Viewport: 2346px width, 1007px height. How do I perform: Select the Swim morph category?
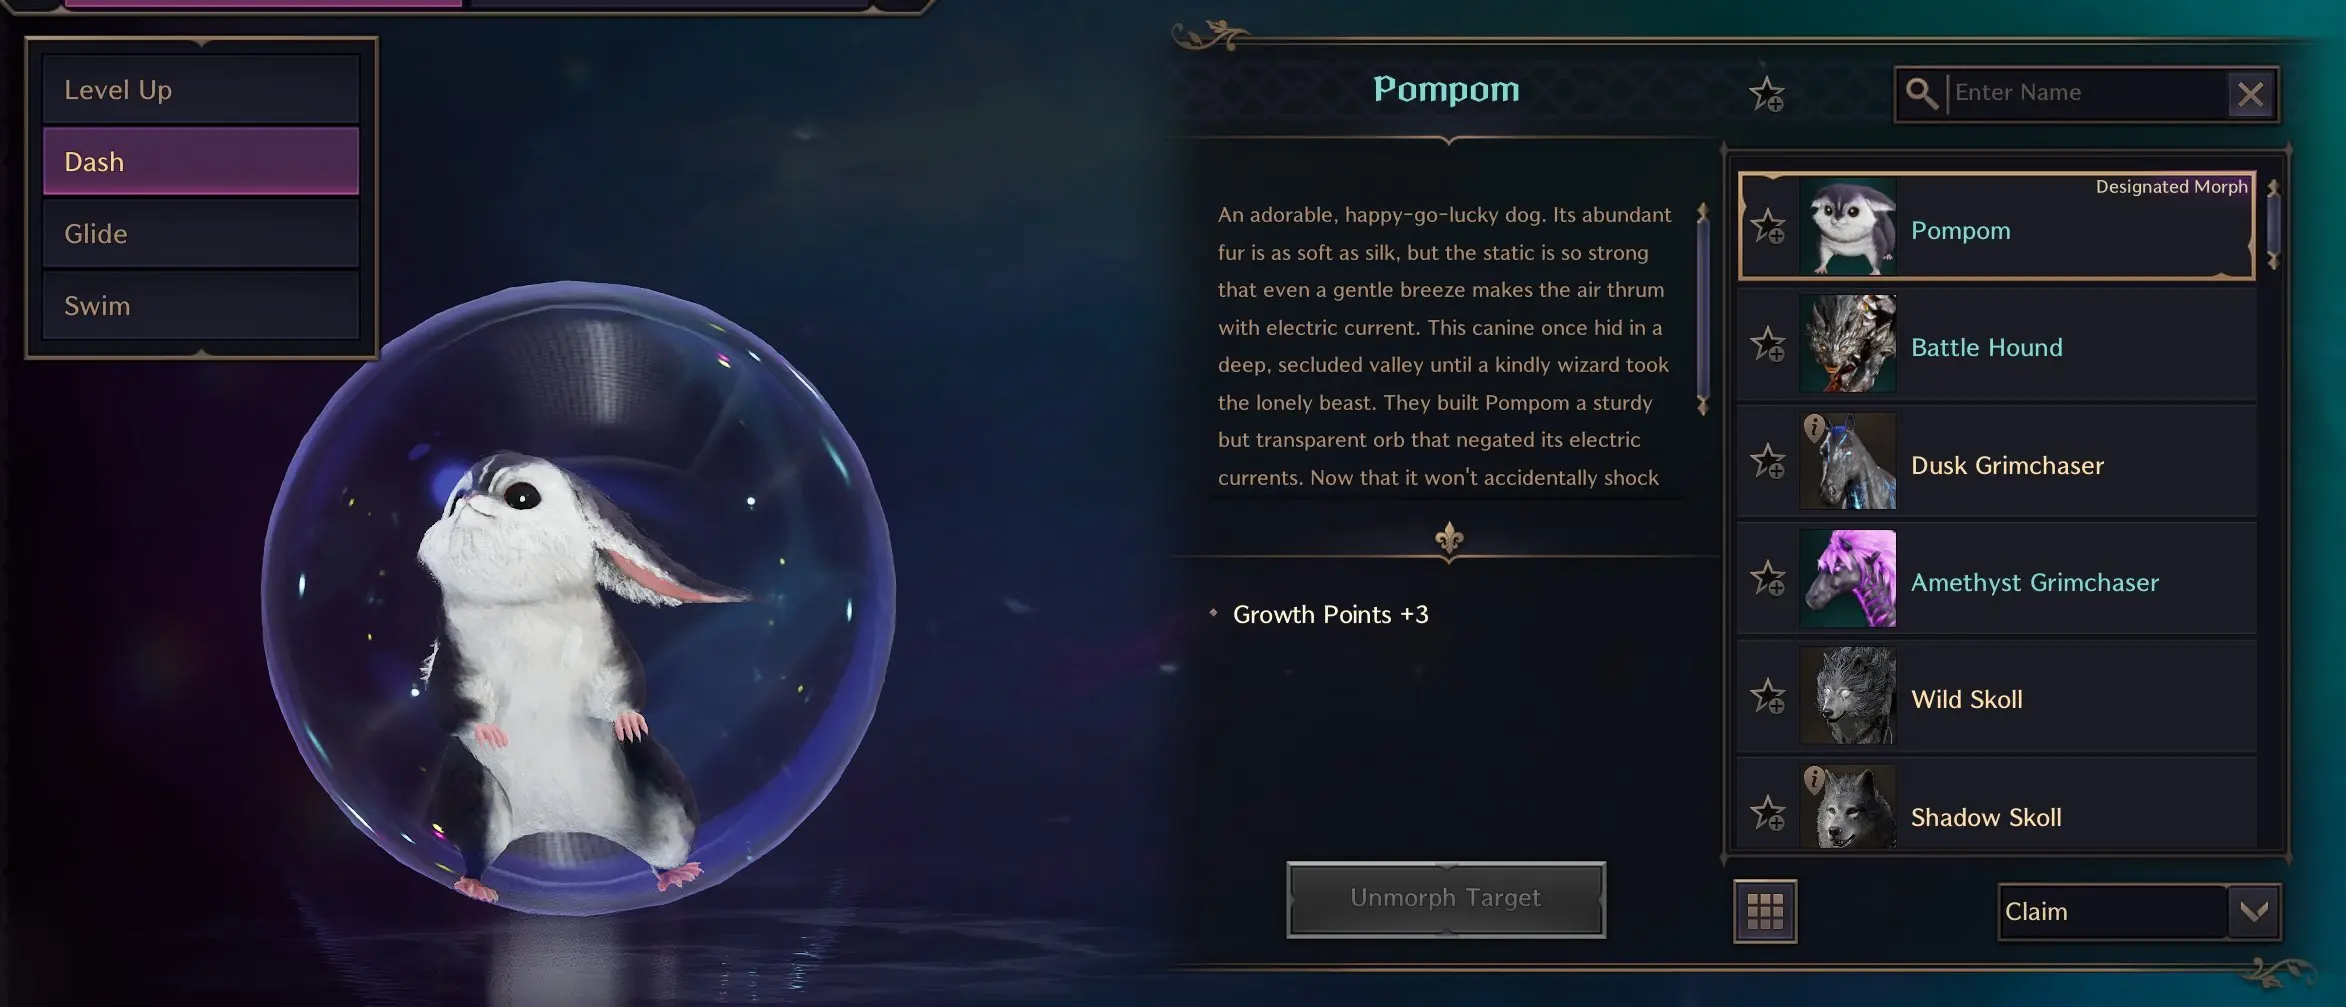pyautogui.click(x=201, y=305)
